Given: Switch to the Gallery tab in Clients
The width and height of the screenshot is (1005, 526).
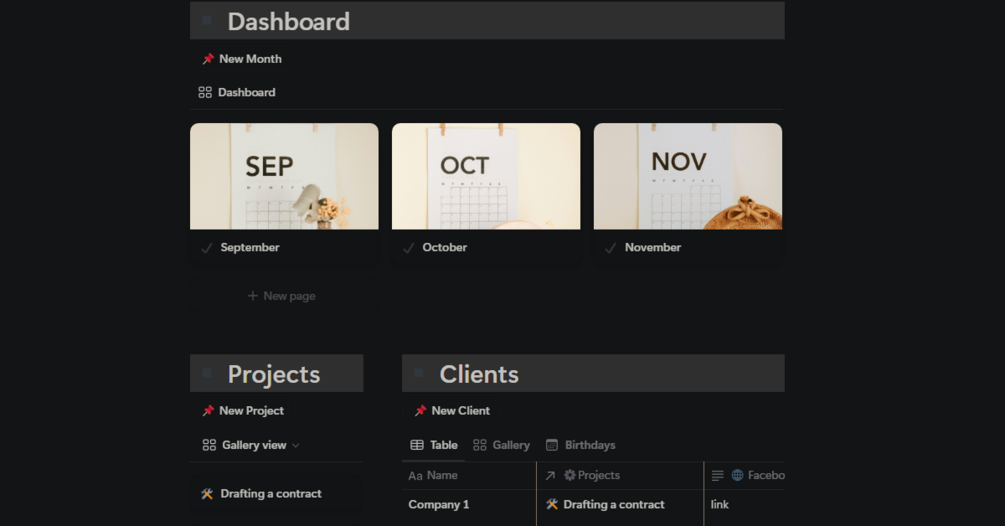Looking at the screenshot, I should (501, 445).
